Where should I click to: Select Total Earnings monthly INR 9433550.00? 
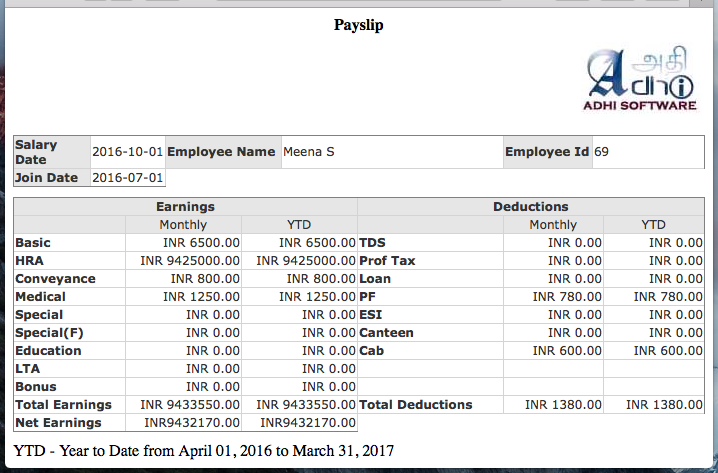pos(190,405)
